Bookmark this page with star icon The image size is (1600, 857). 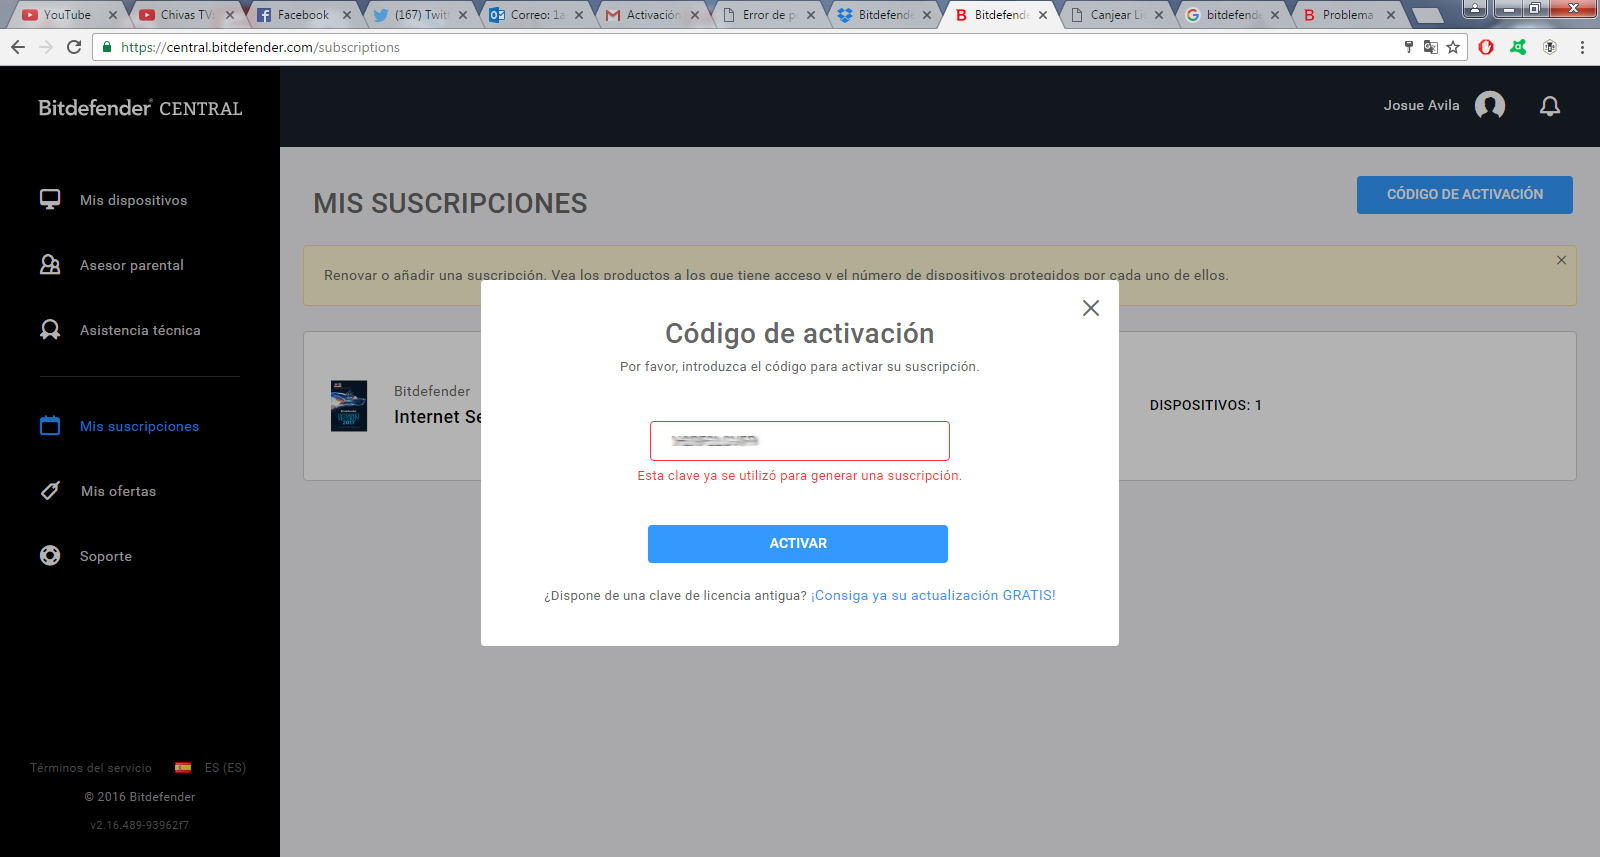[1453, 47]
